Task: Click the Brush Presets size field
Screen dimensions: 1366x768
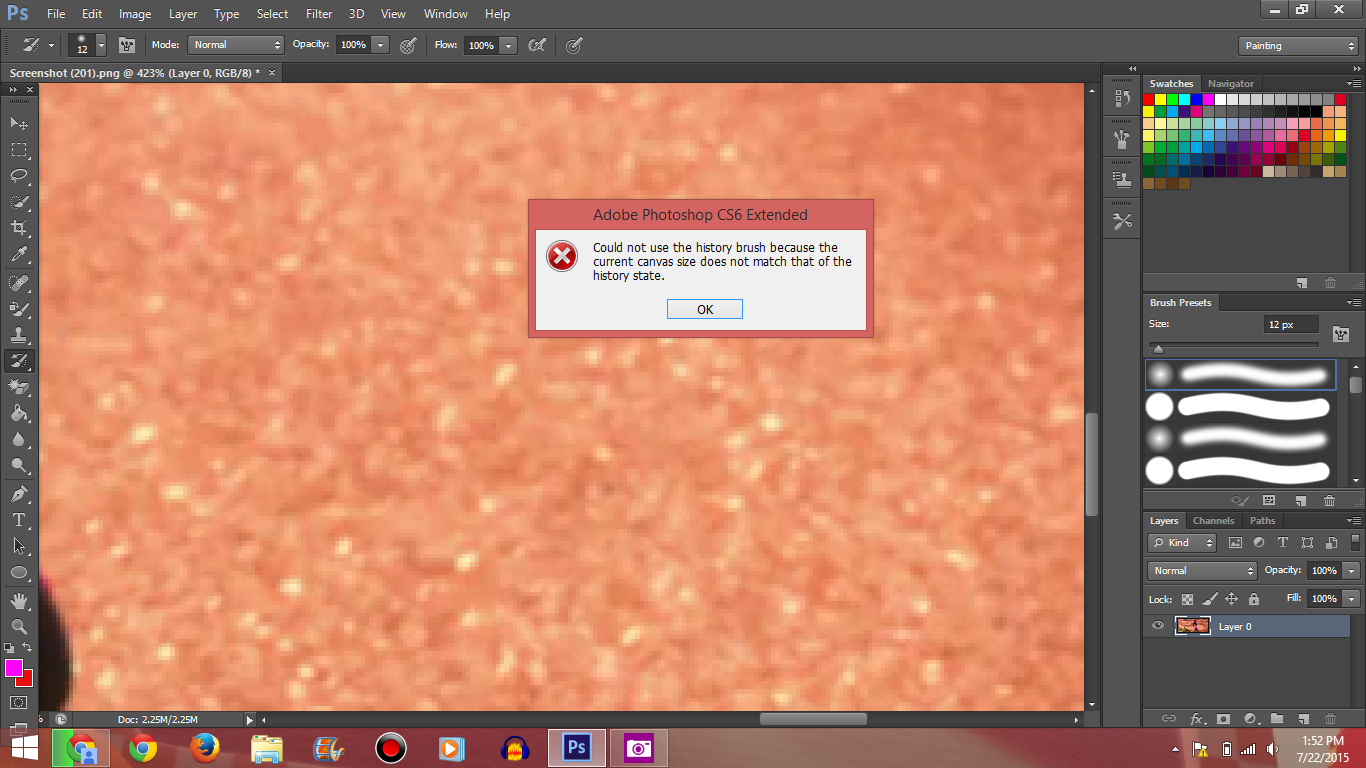Action: pos(1291,325)
